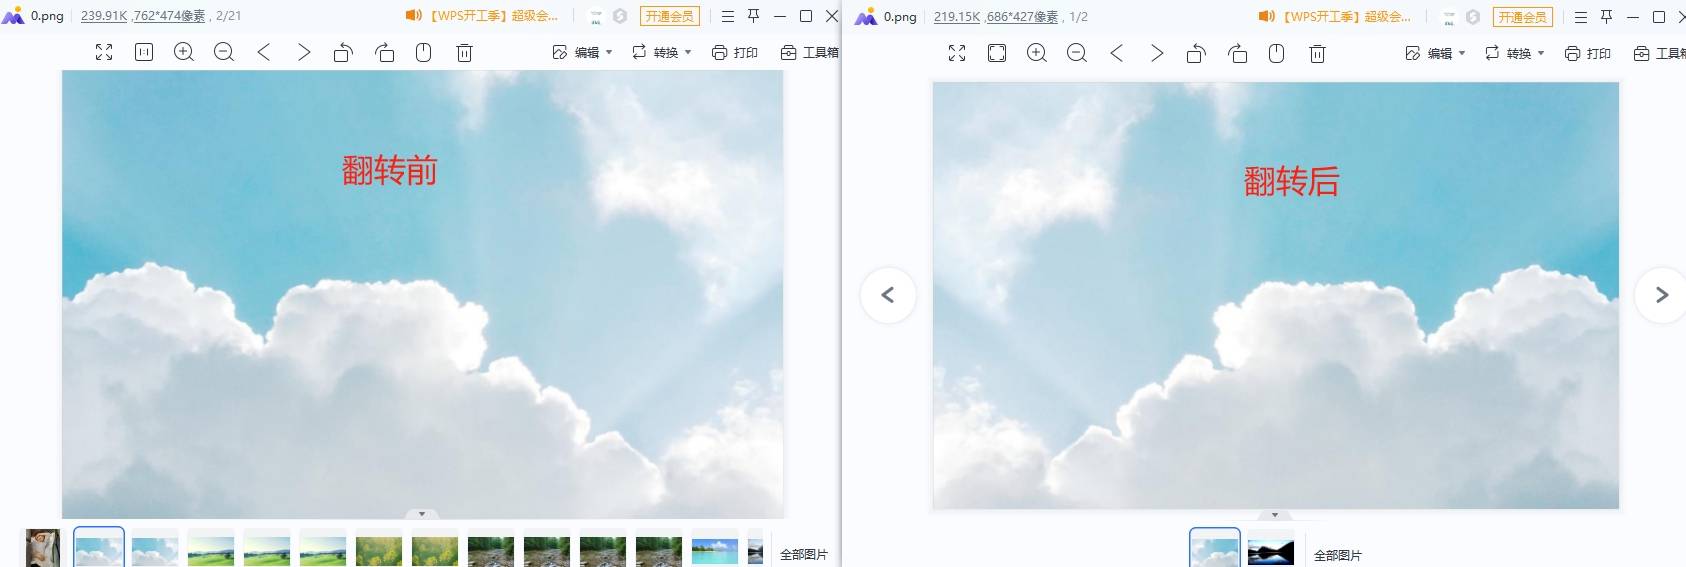Select the first yellow flower thumbnail in left strip
This screenshot has width=1686, height=567.
pyautogui.click(x=379, y=549)
